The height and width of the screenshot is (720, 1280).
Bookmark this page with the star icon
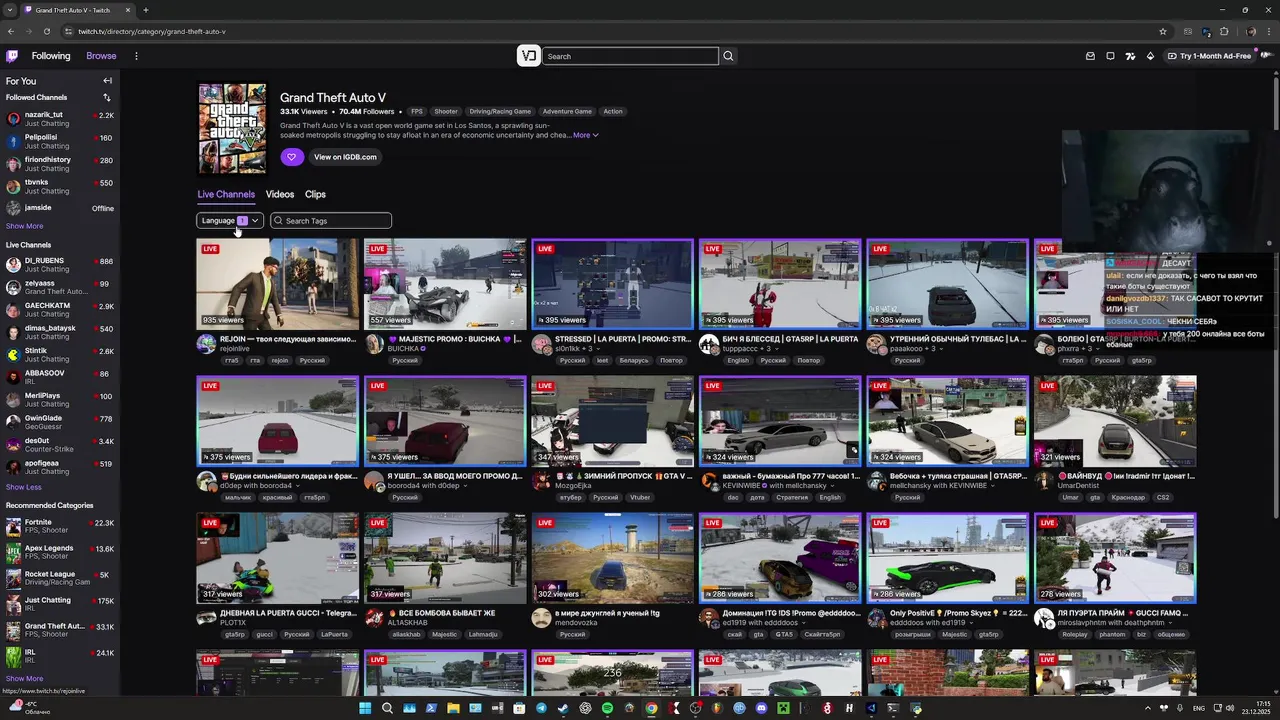1162,31
